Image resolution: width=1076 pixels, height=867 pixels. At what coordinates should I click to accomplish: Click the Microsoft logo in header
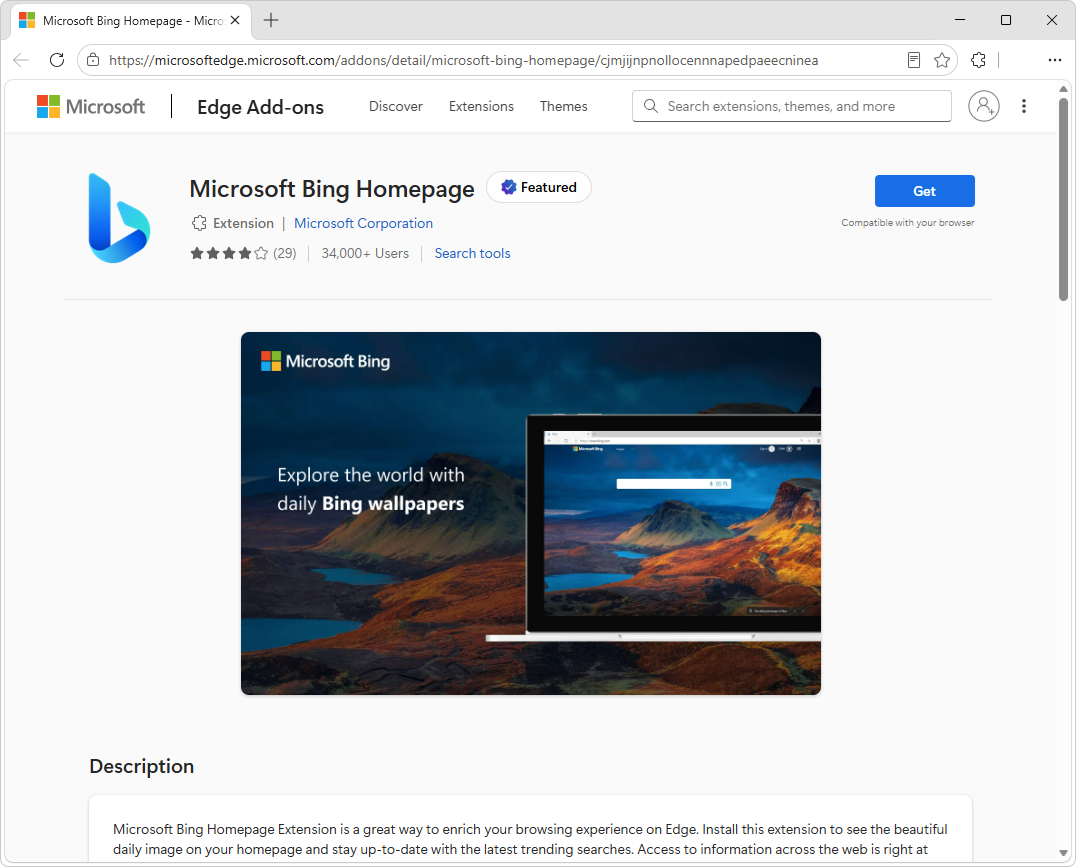(91, 106)
